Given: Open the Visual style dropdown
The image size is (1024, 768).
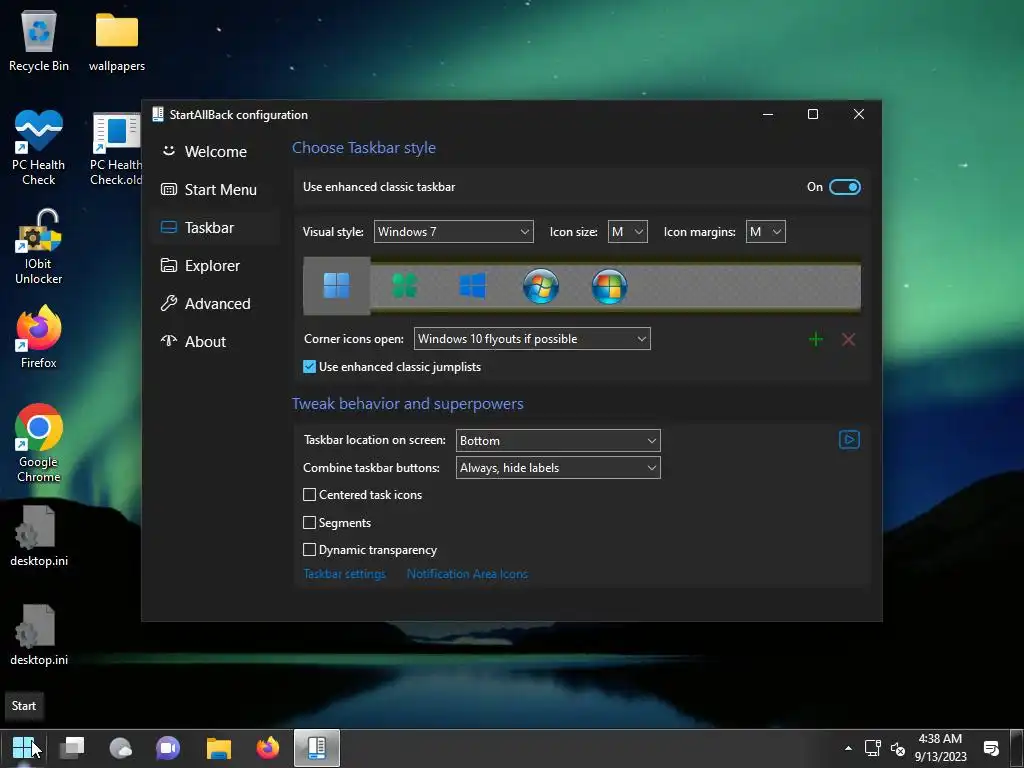Looking at the screenshot, I should [x=453, y=232].
